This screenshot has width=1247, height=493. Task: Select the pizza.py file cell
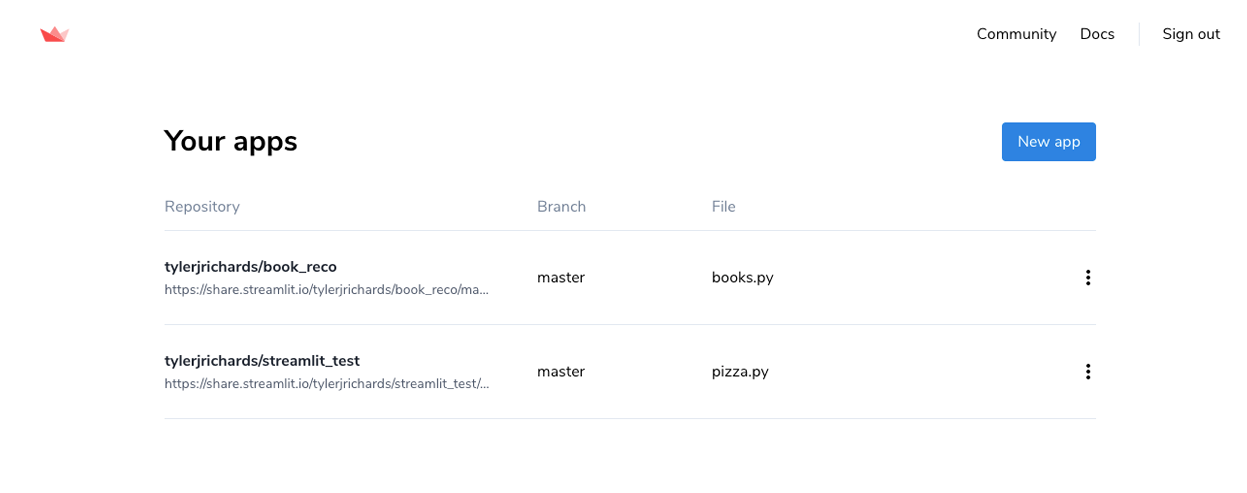pos(740,372)
